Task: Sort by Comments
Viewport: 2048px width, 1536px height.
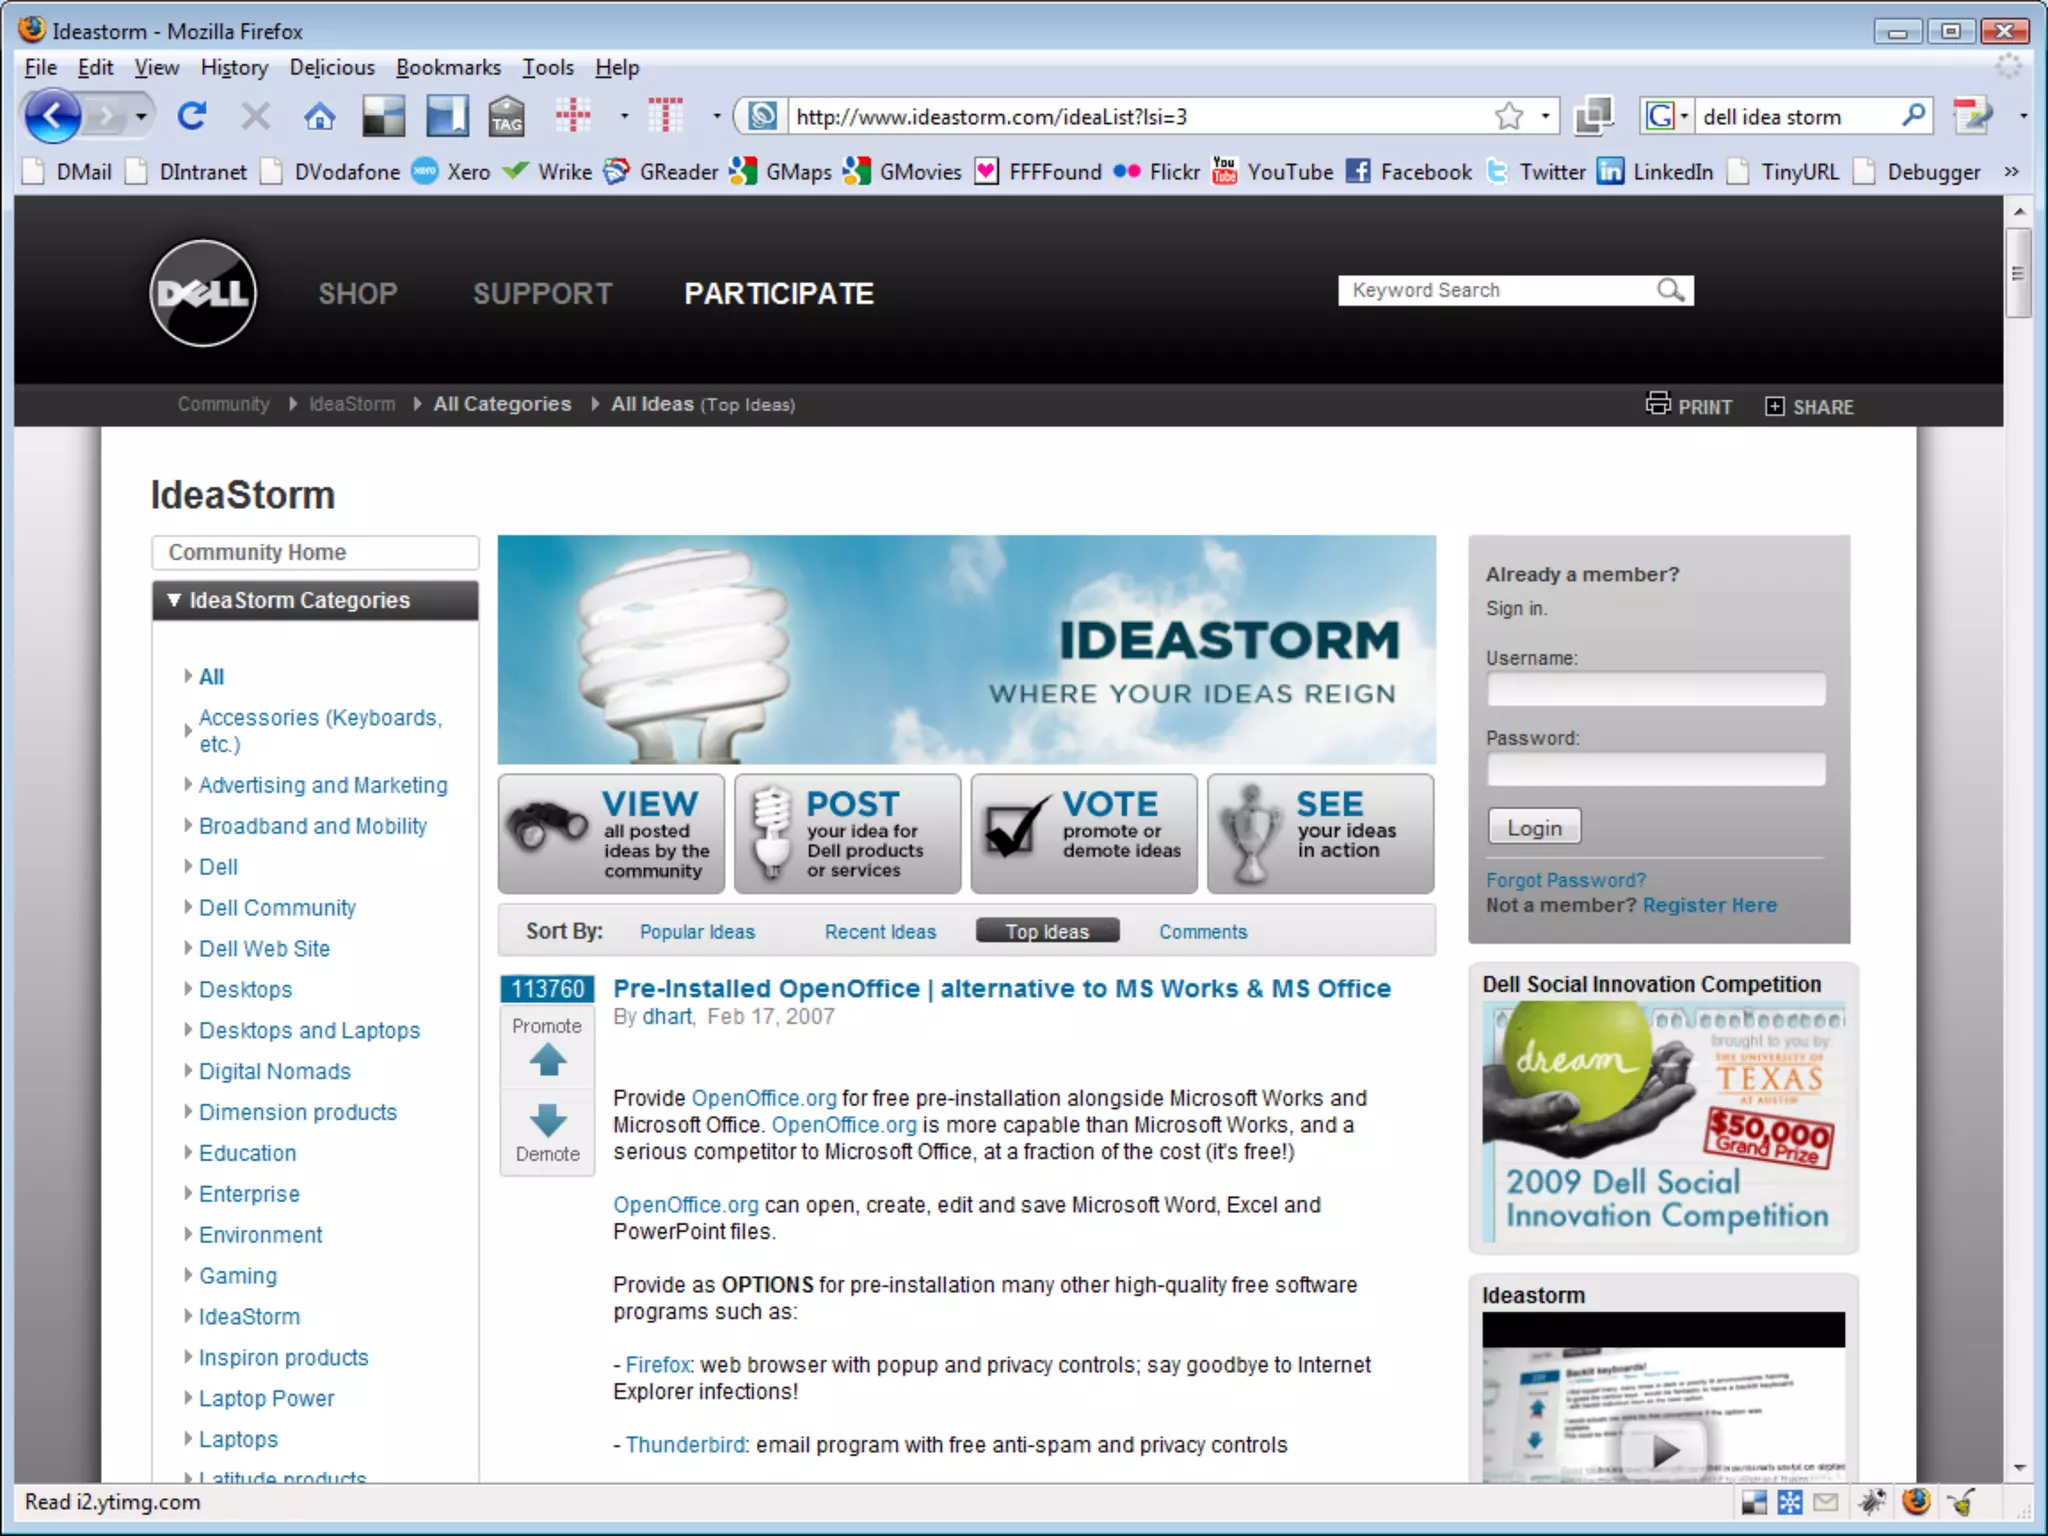Action: 1203,931
